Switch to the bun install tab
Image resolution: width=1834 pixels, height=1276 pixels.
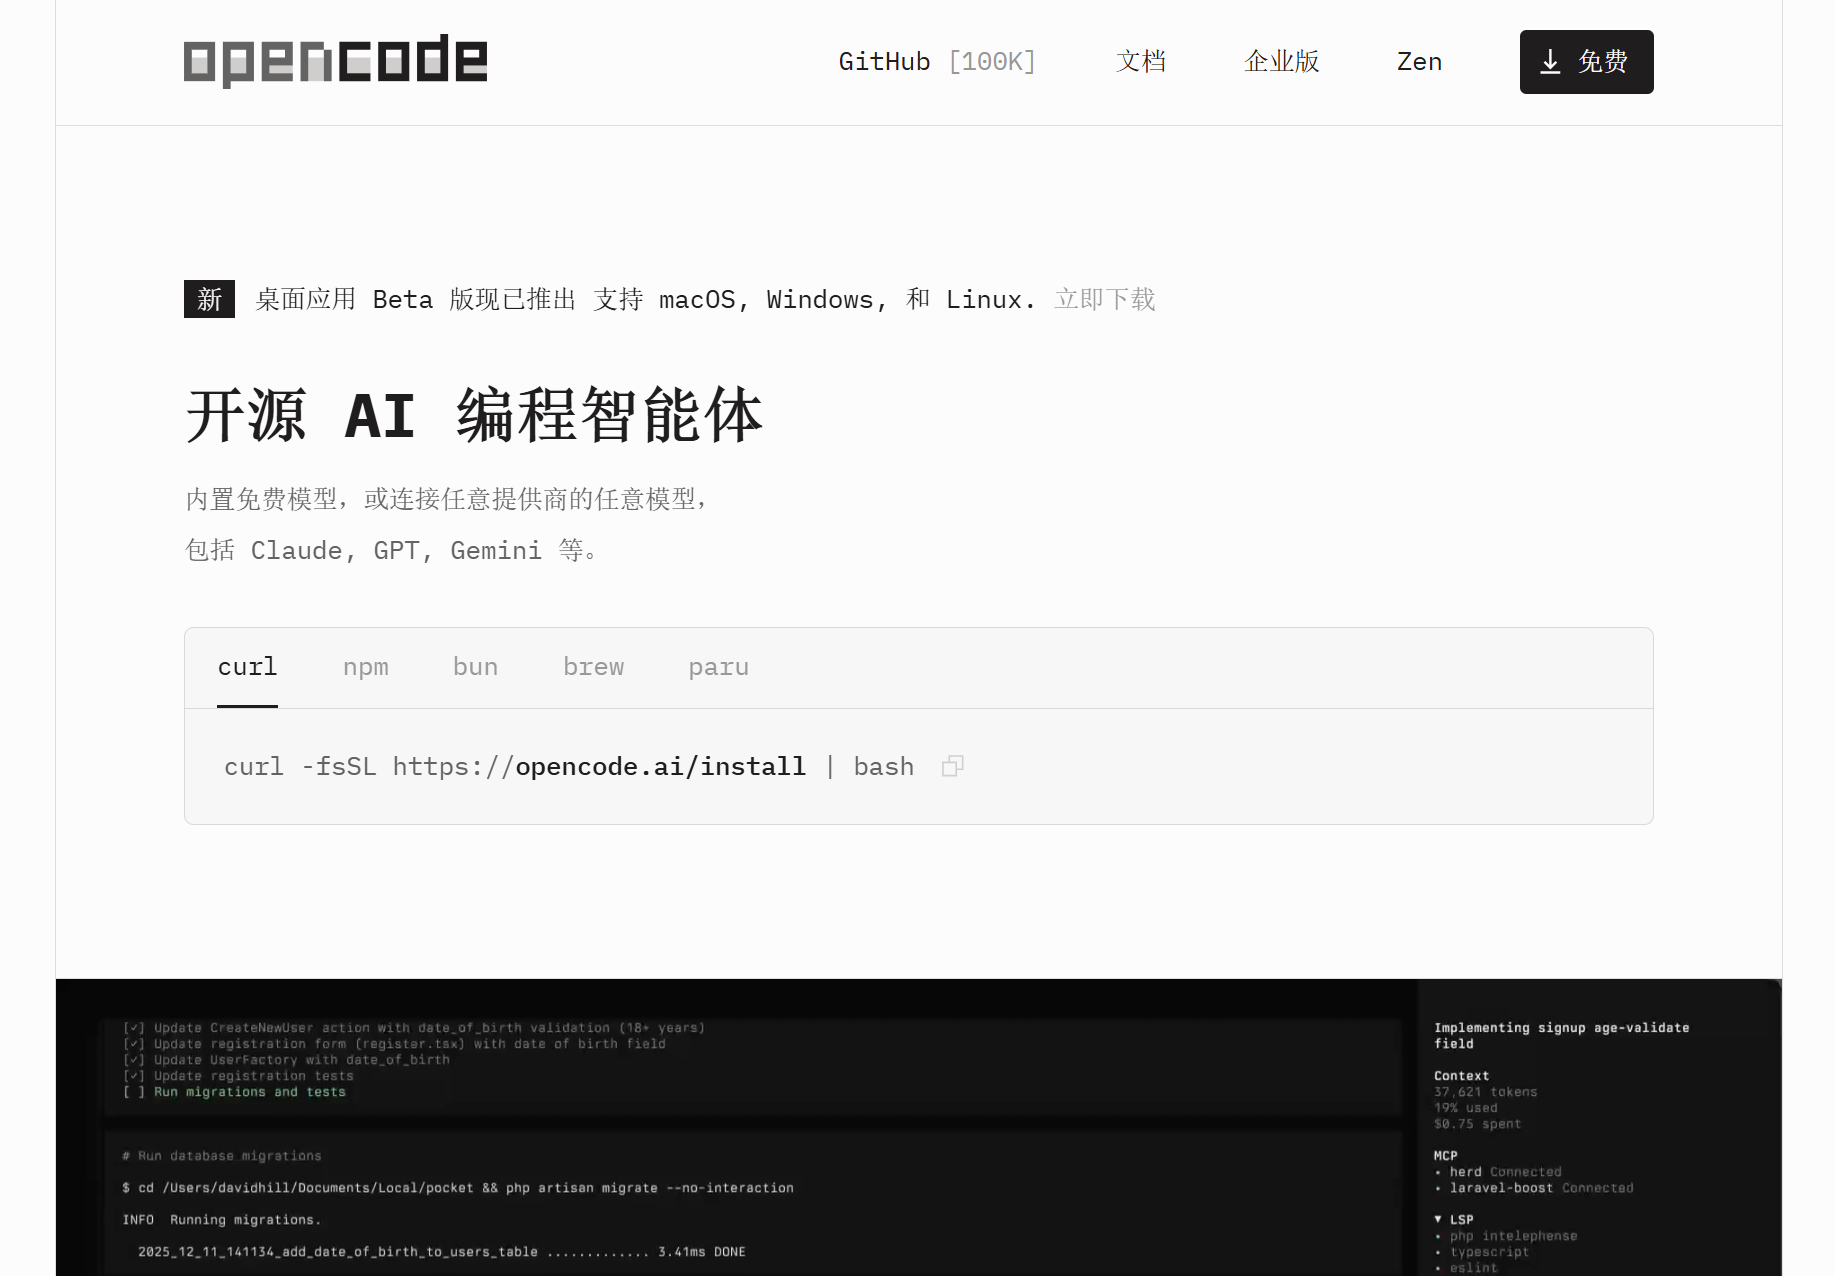point(475,666)
